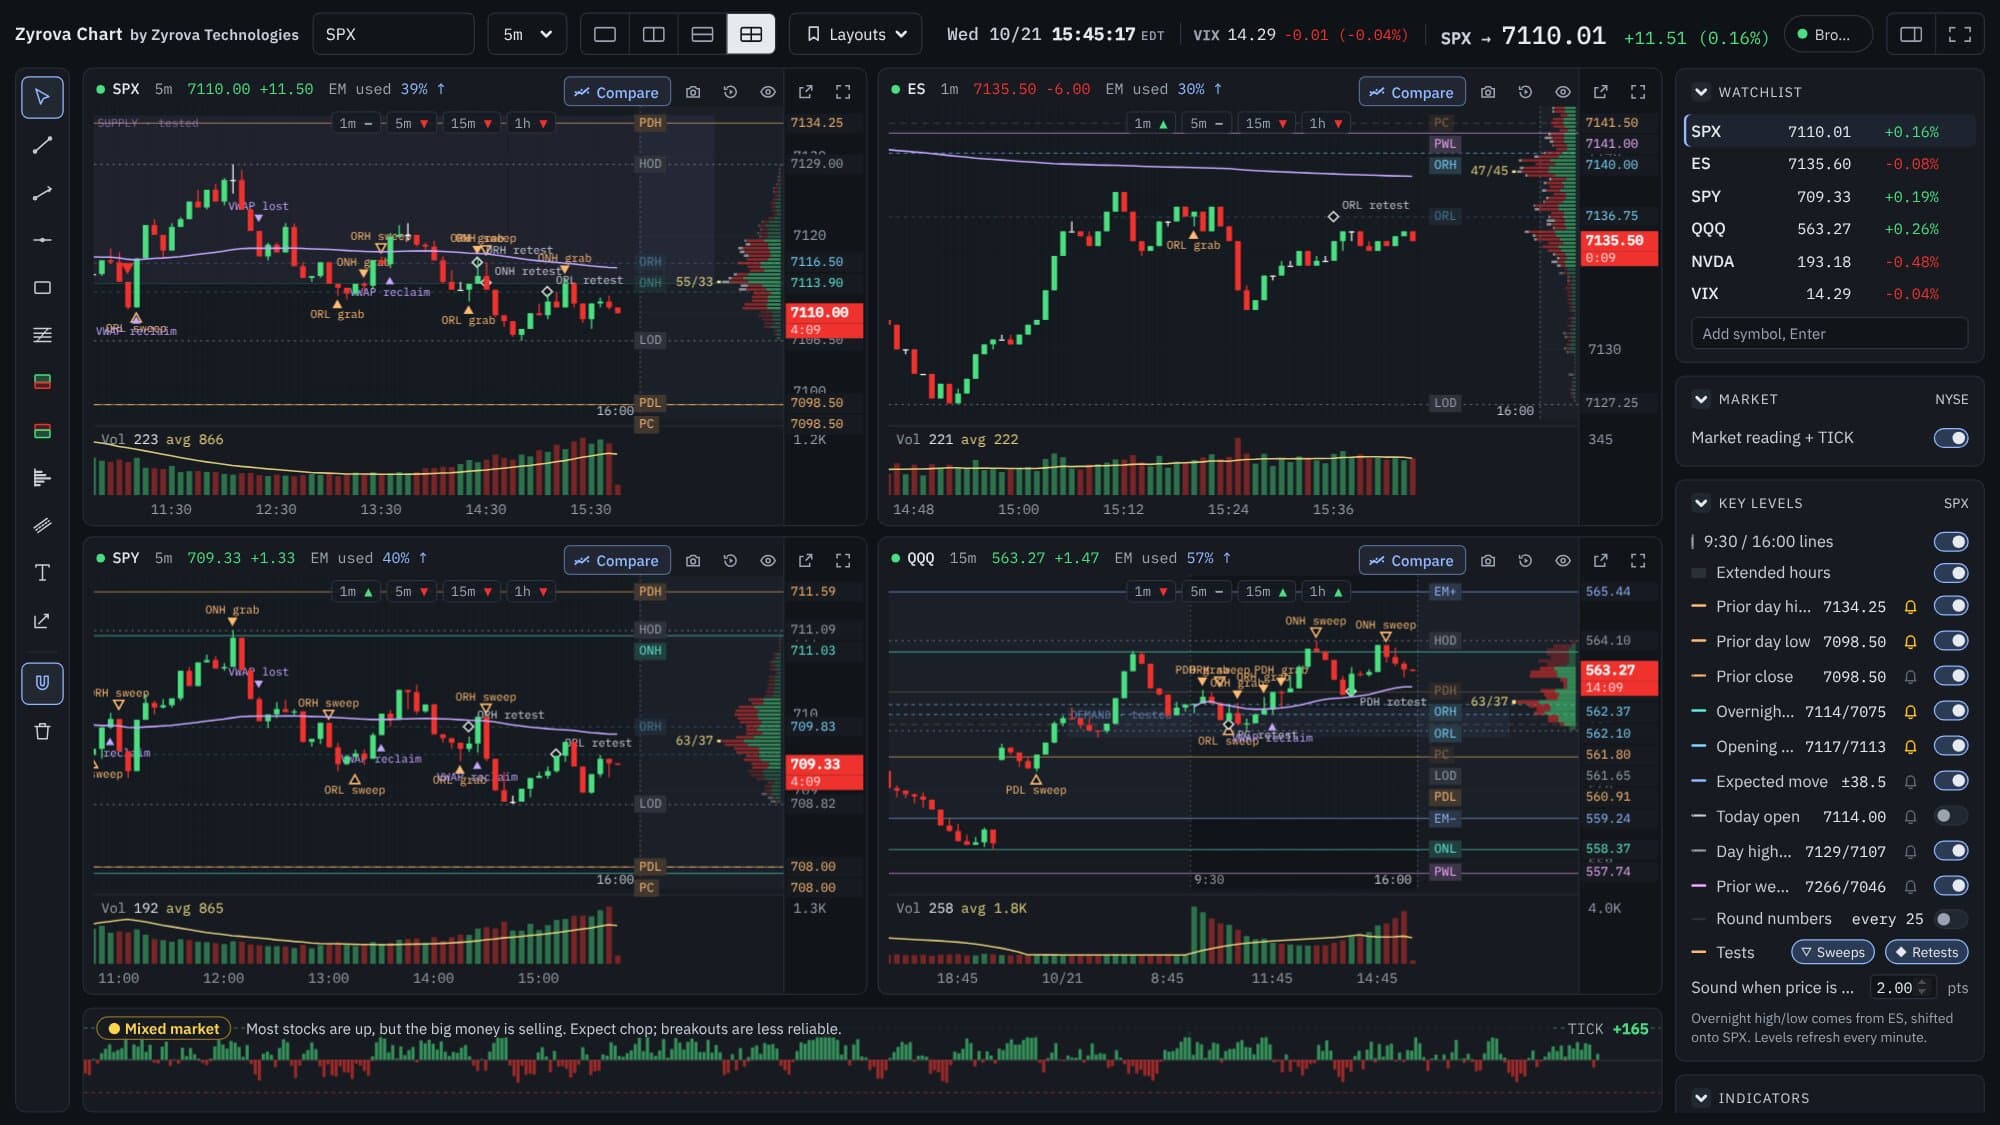Click Compare on the QQQ chart
2000x1125 pixels.
coord(1412,561)
